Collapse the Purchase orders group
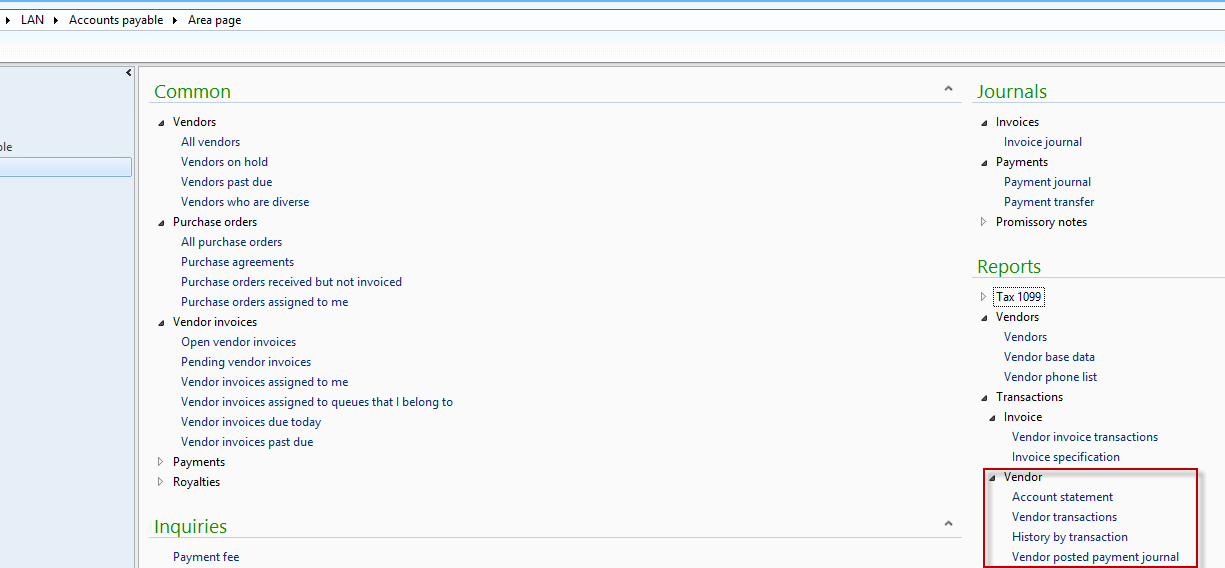Image resolution: width=1225 pixels, height=568 pixels. (160, 222)
